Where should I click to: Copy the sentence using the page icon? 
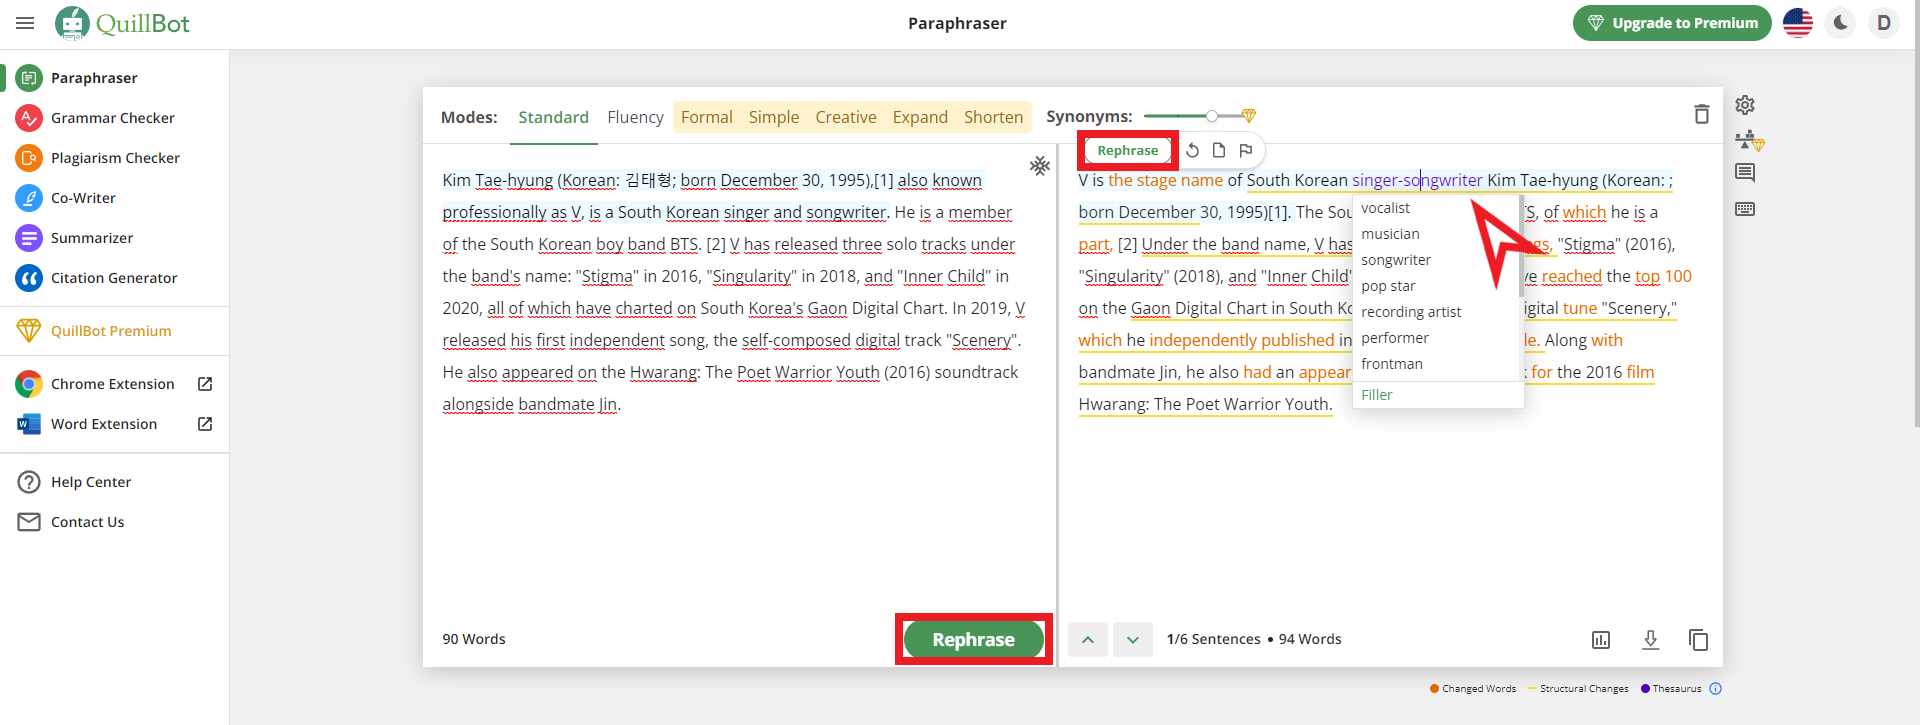(x=1219, y=150)
